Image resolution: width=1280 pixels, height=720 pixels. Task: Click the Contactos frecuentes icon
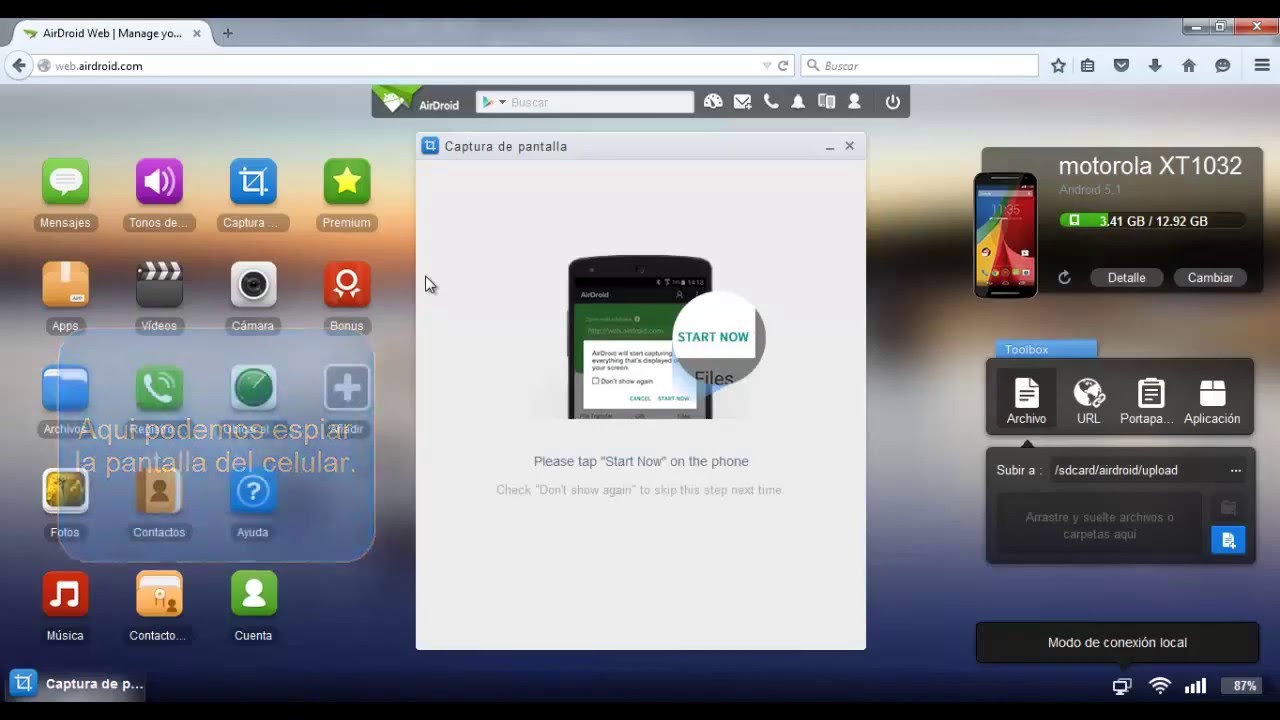[159, 594]
